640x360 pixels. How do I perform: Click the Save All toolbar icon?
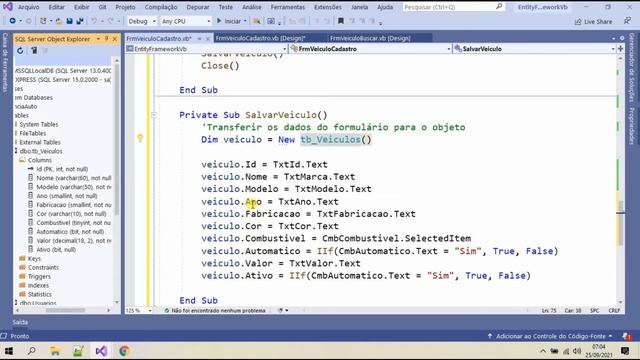[80, 21]
